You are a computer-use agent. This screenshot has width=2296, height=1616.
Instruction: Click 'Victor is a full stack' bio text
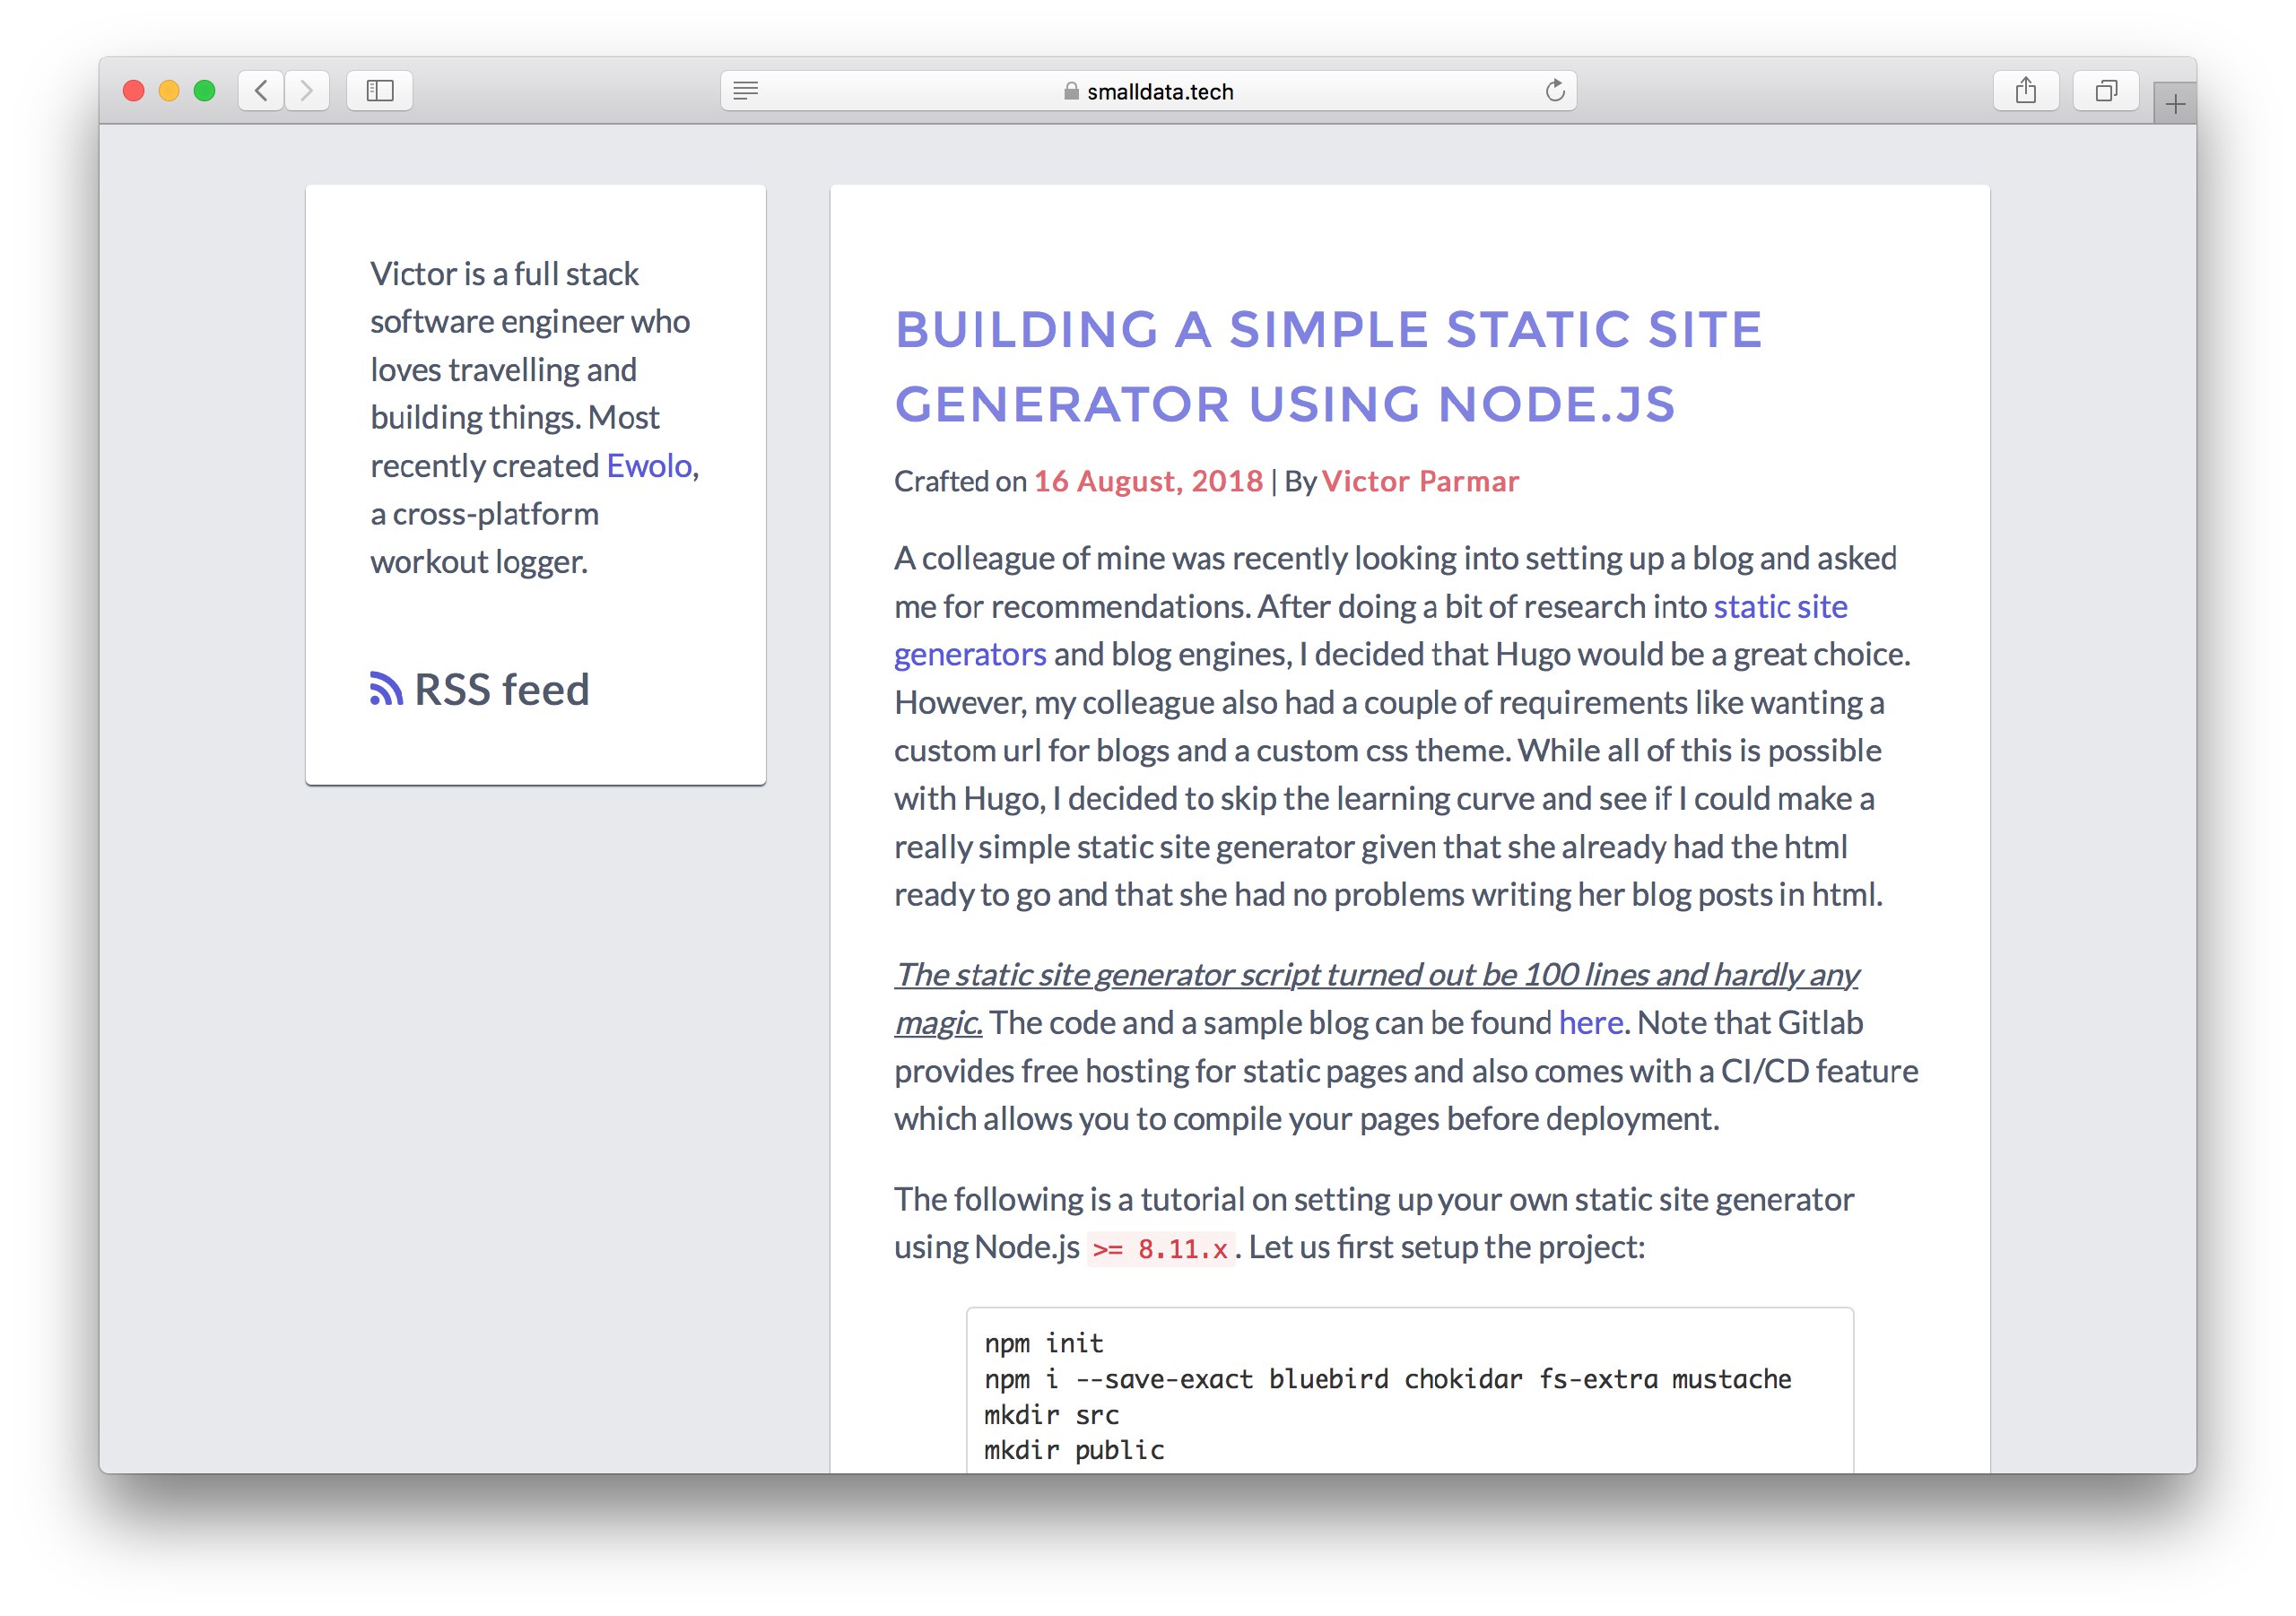point(504,274)
